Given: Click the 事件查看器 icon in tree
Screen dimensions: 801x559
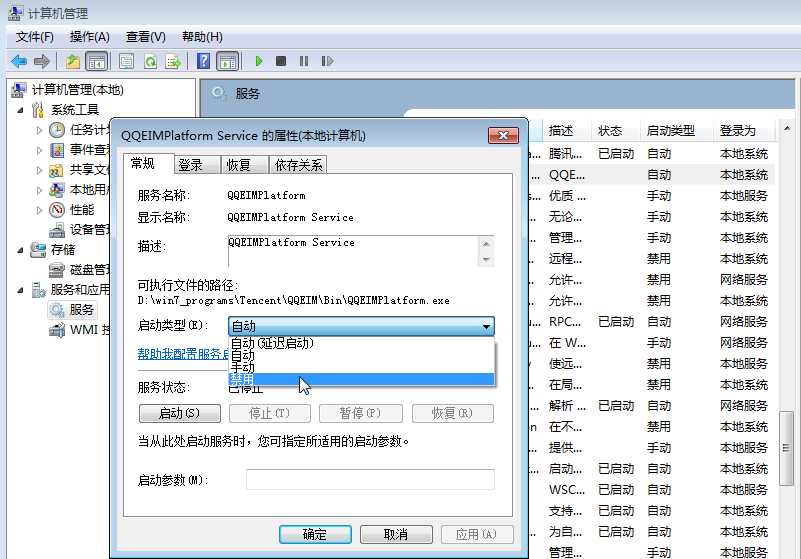Looking at the screenshot, I should tap(57, 150).
